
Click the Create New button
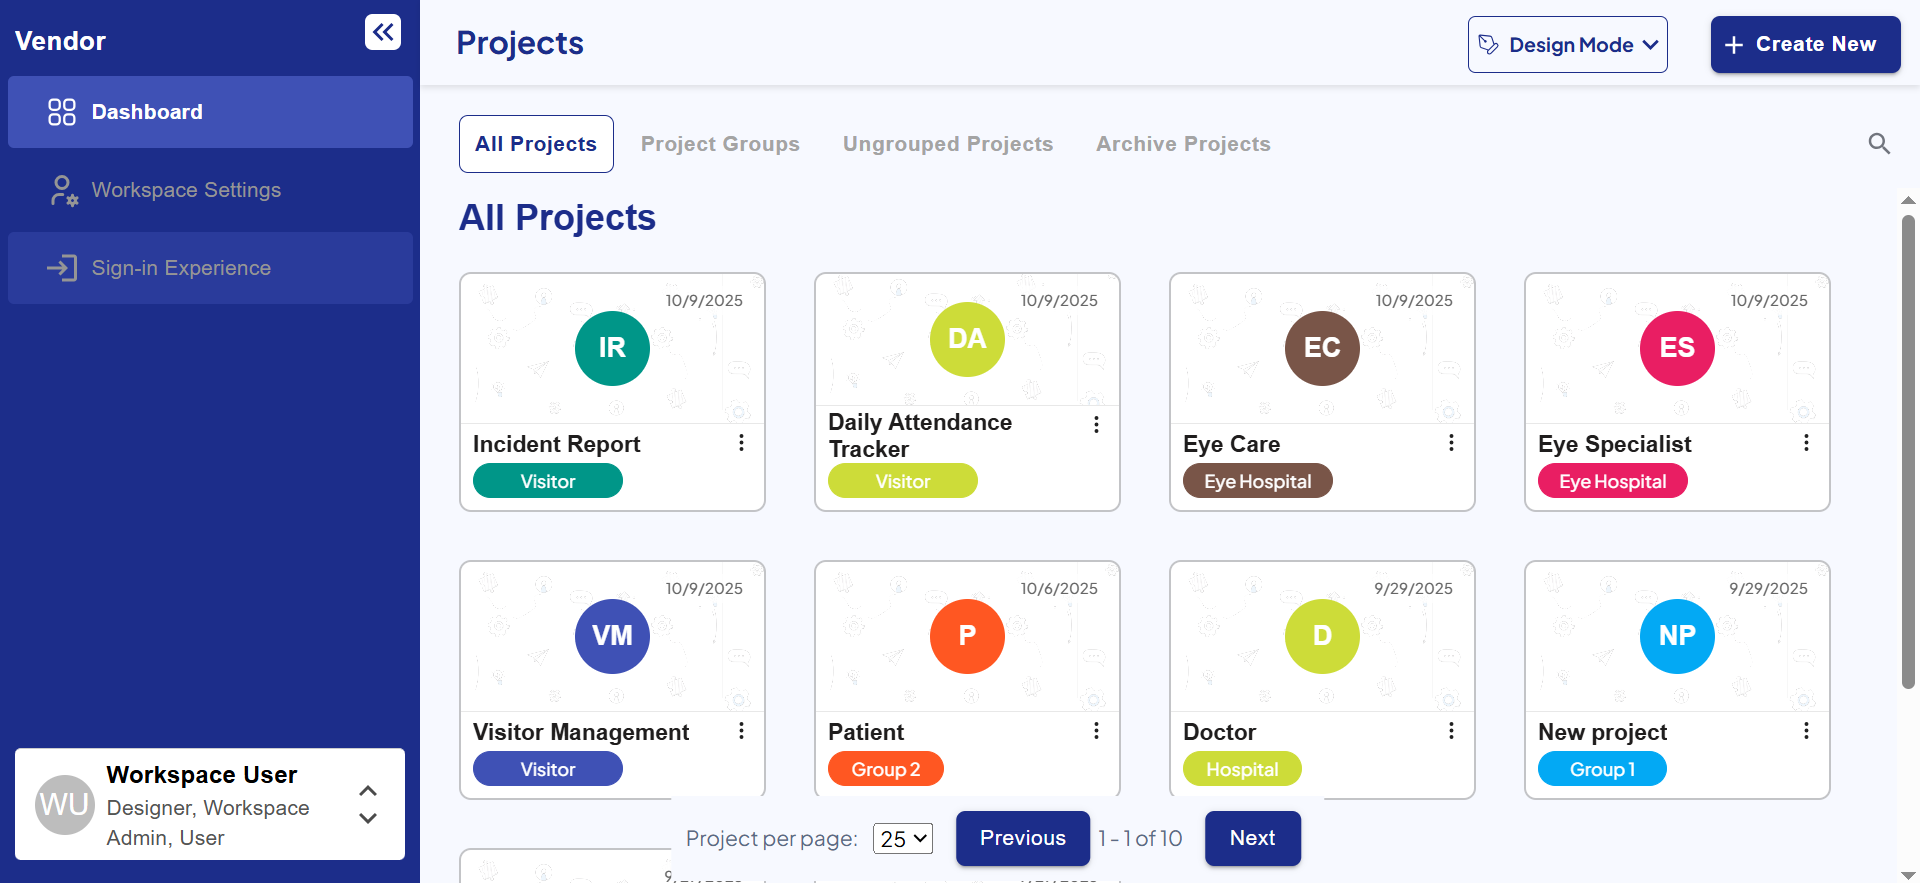1805,45
